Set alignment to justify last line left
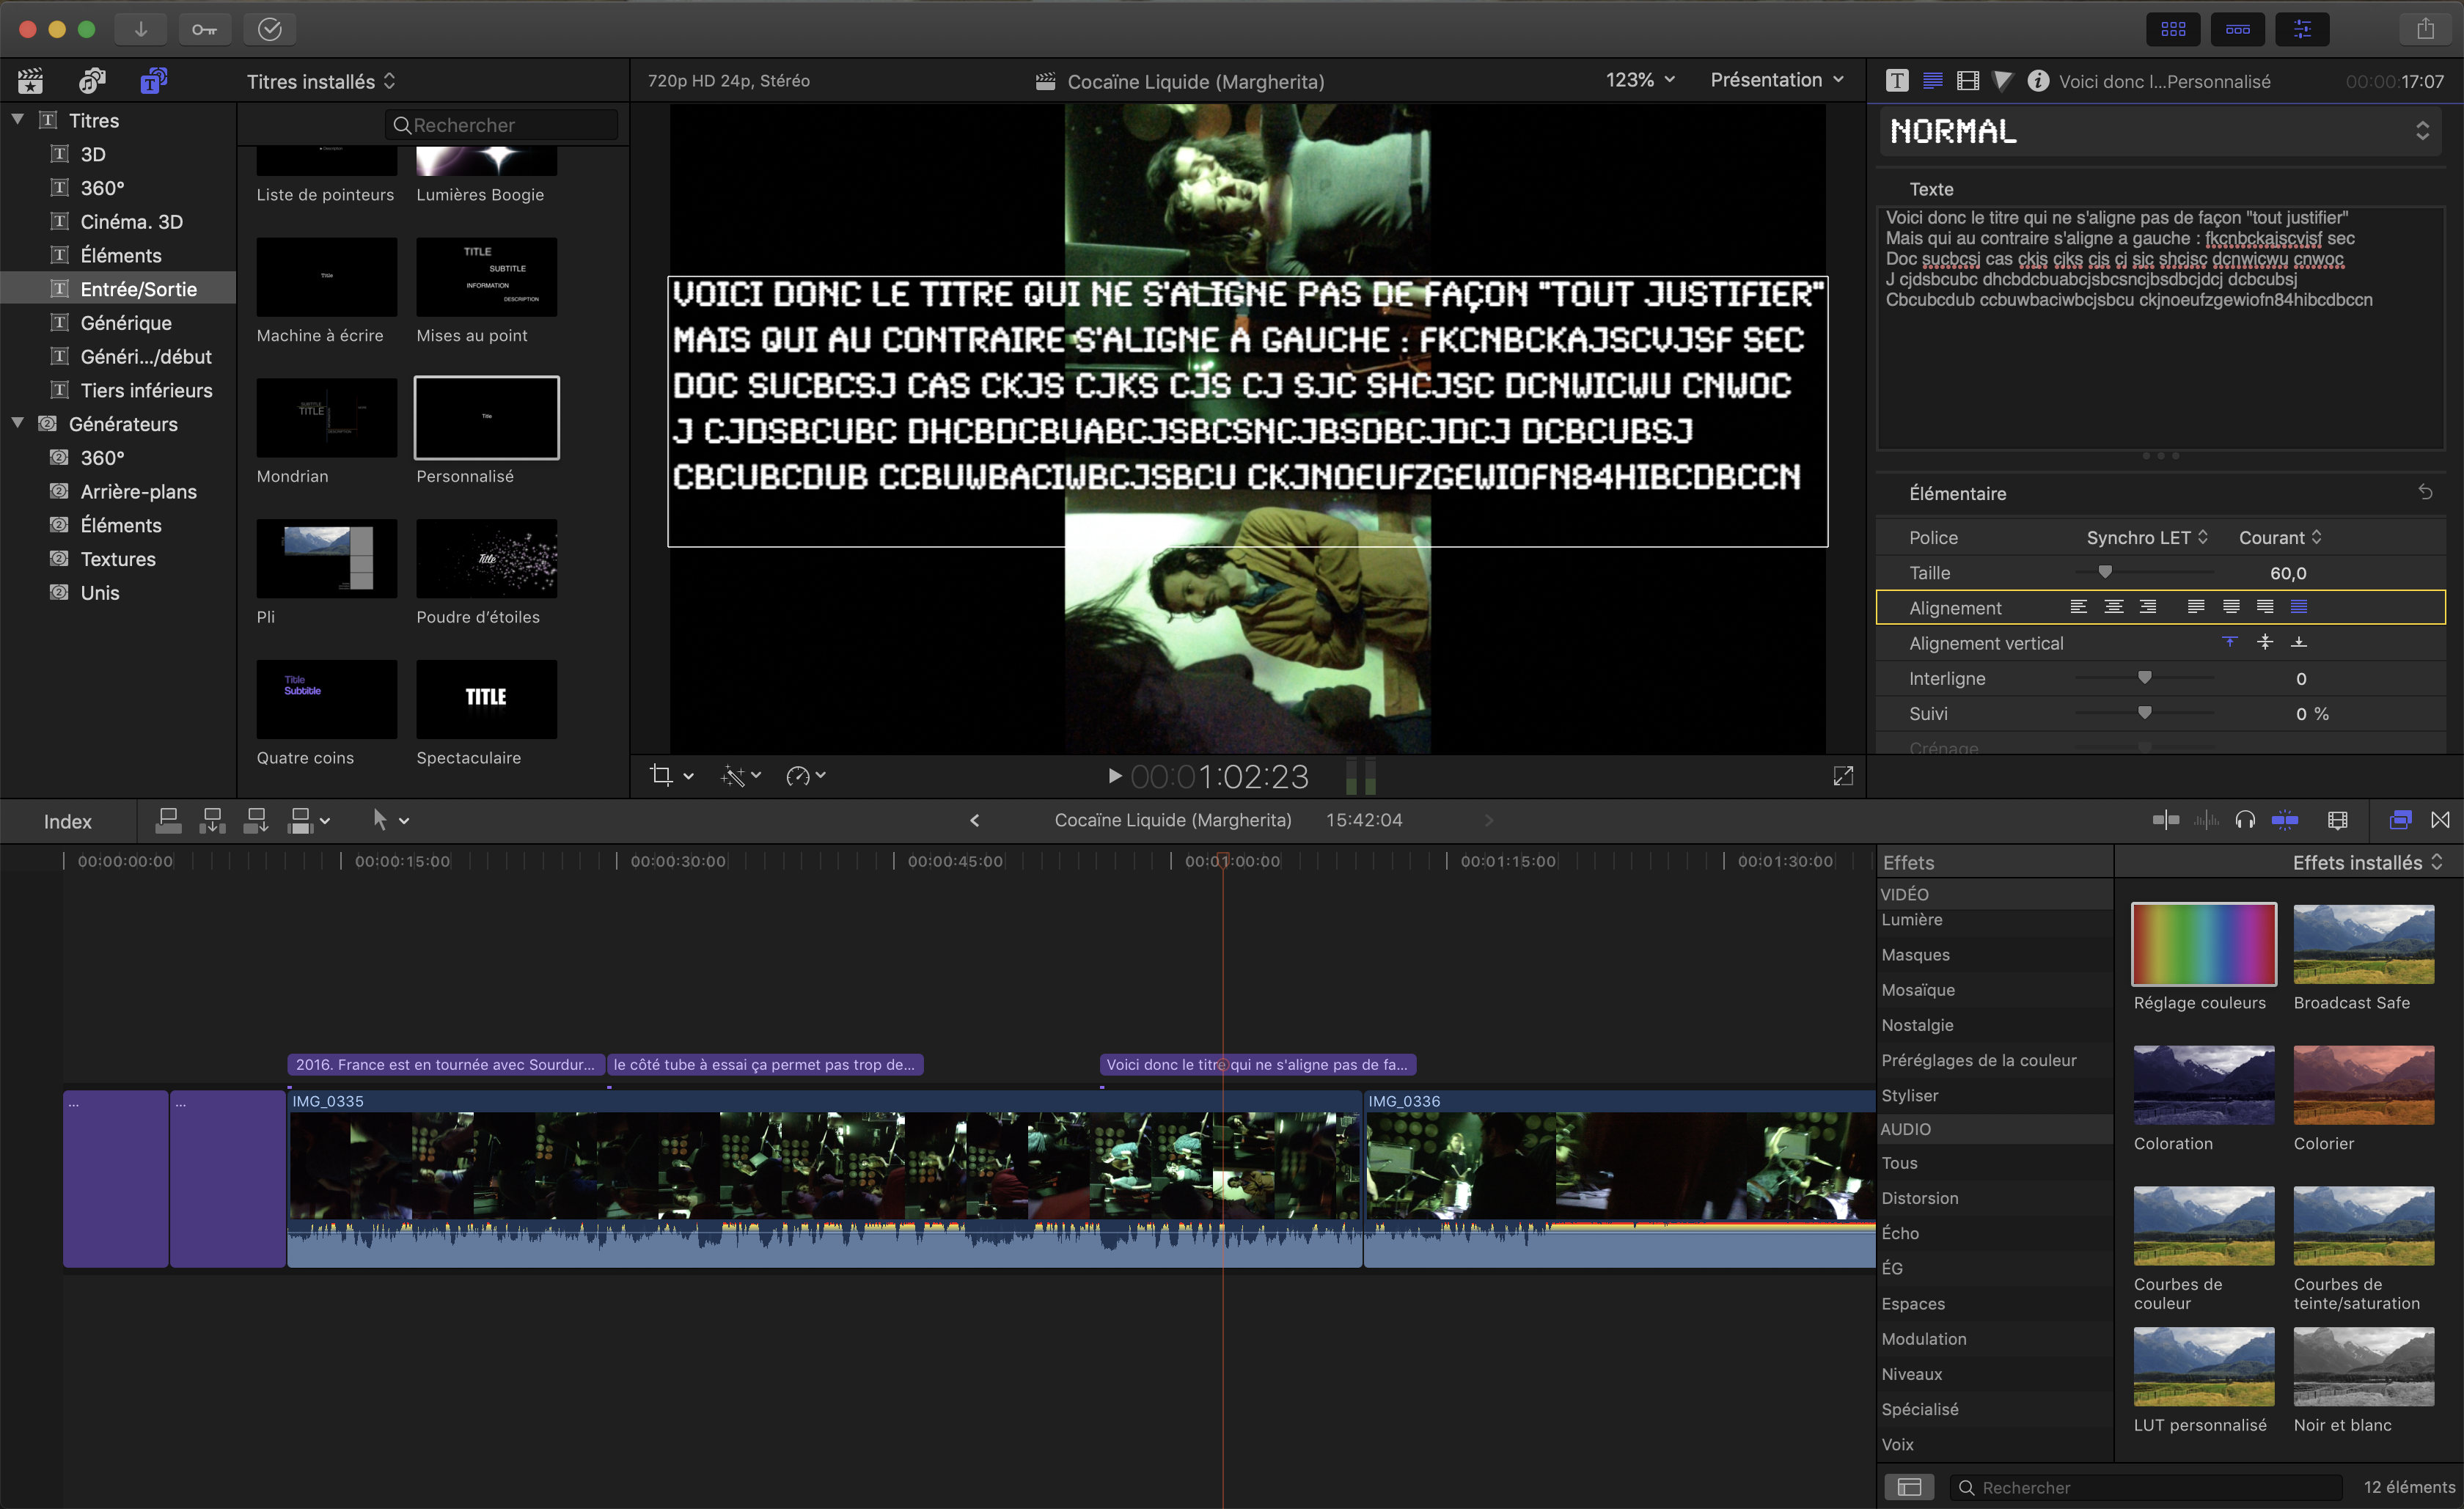 [2196, 607]
